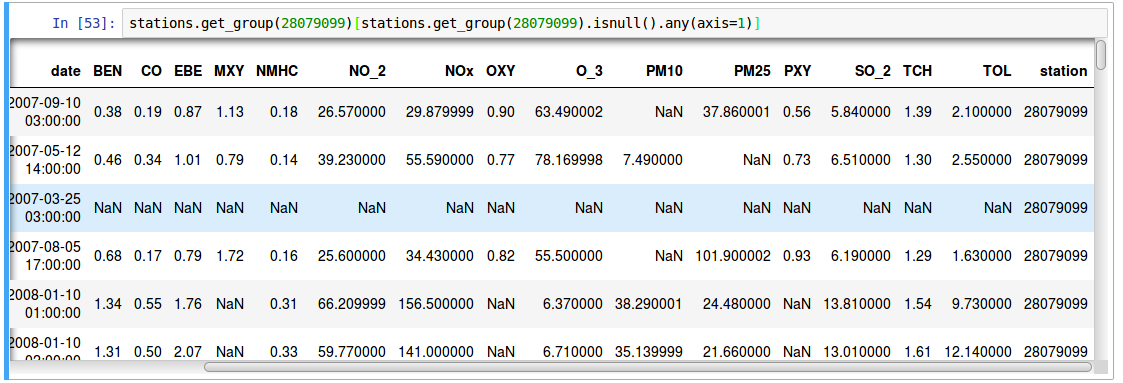
Task: Click the BEN value 0.68
Action: coord(107,256)
